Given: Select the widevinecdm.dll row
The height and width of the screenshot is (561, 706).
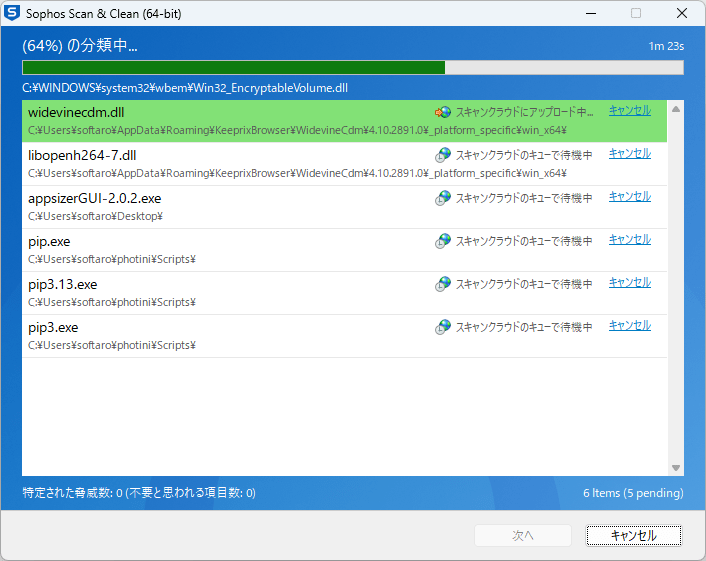Looking at the screenshot, I should point(344,121).
